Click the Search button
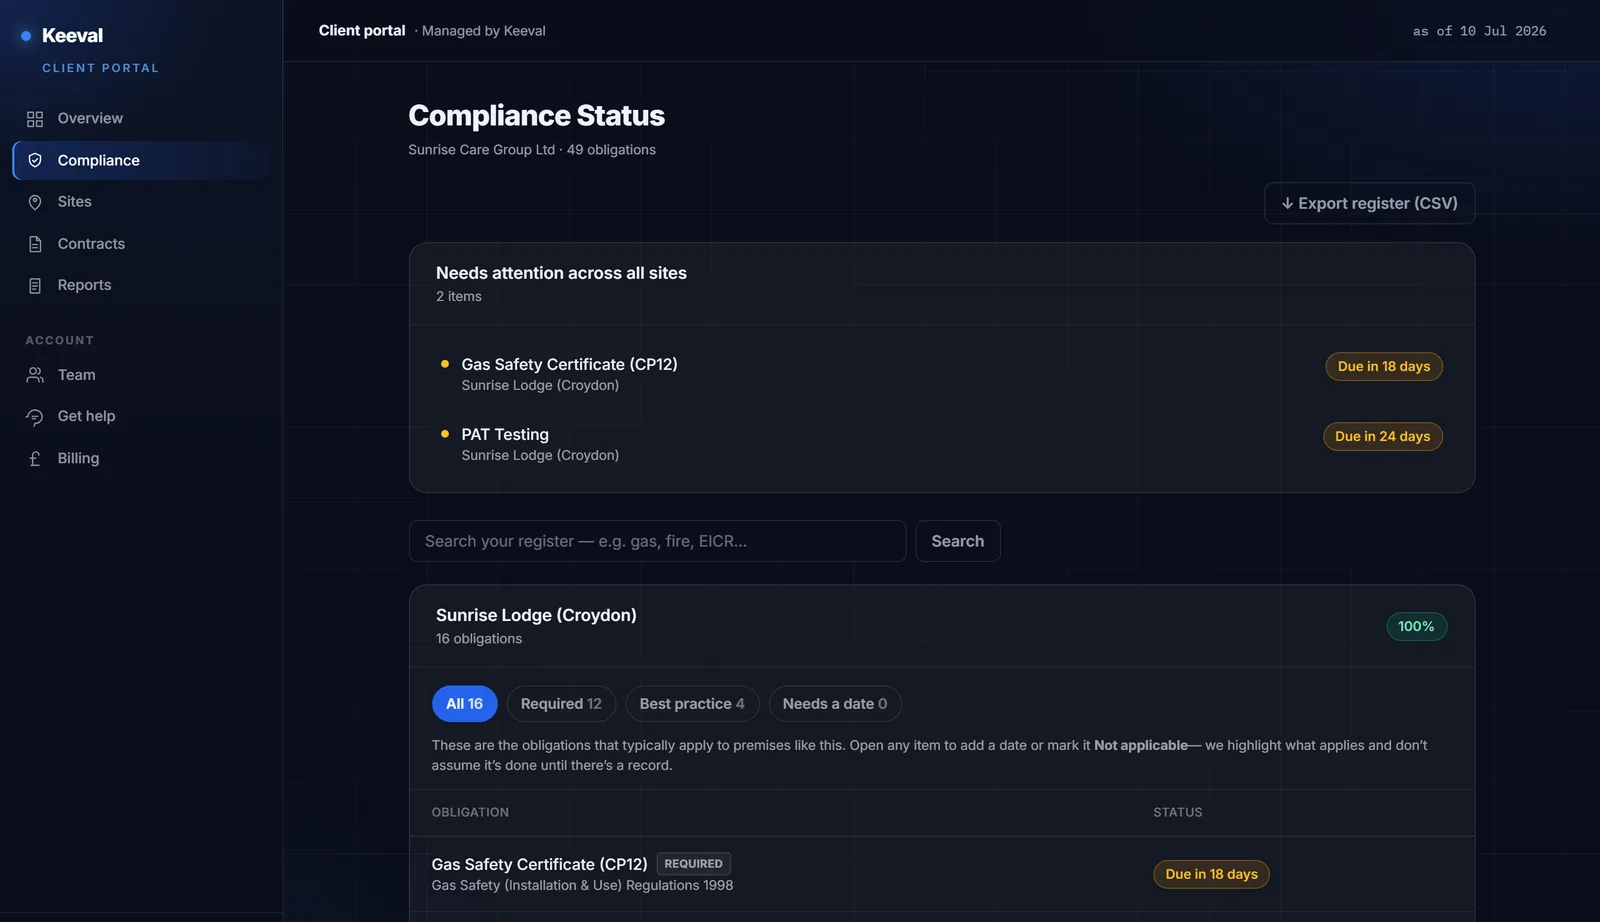The height and width of the screenshot is (922, 1600). (958, 541)
